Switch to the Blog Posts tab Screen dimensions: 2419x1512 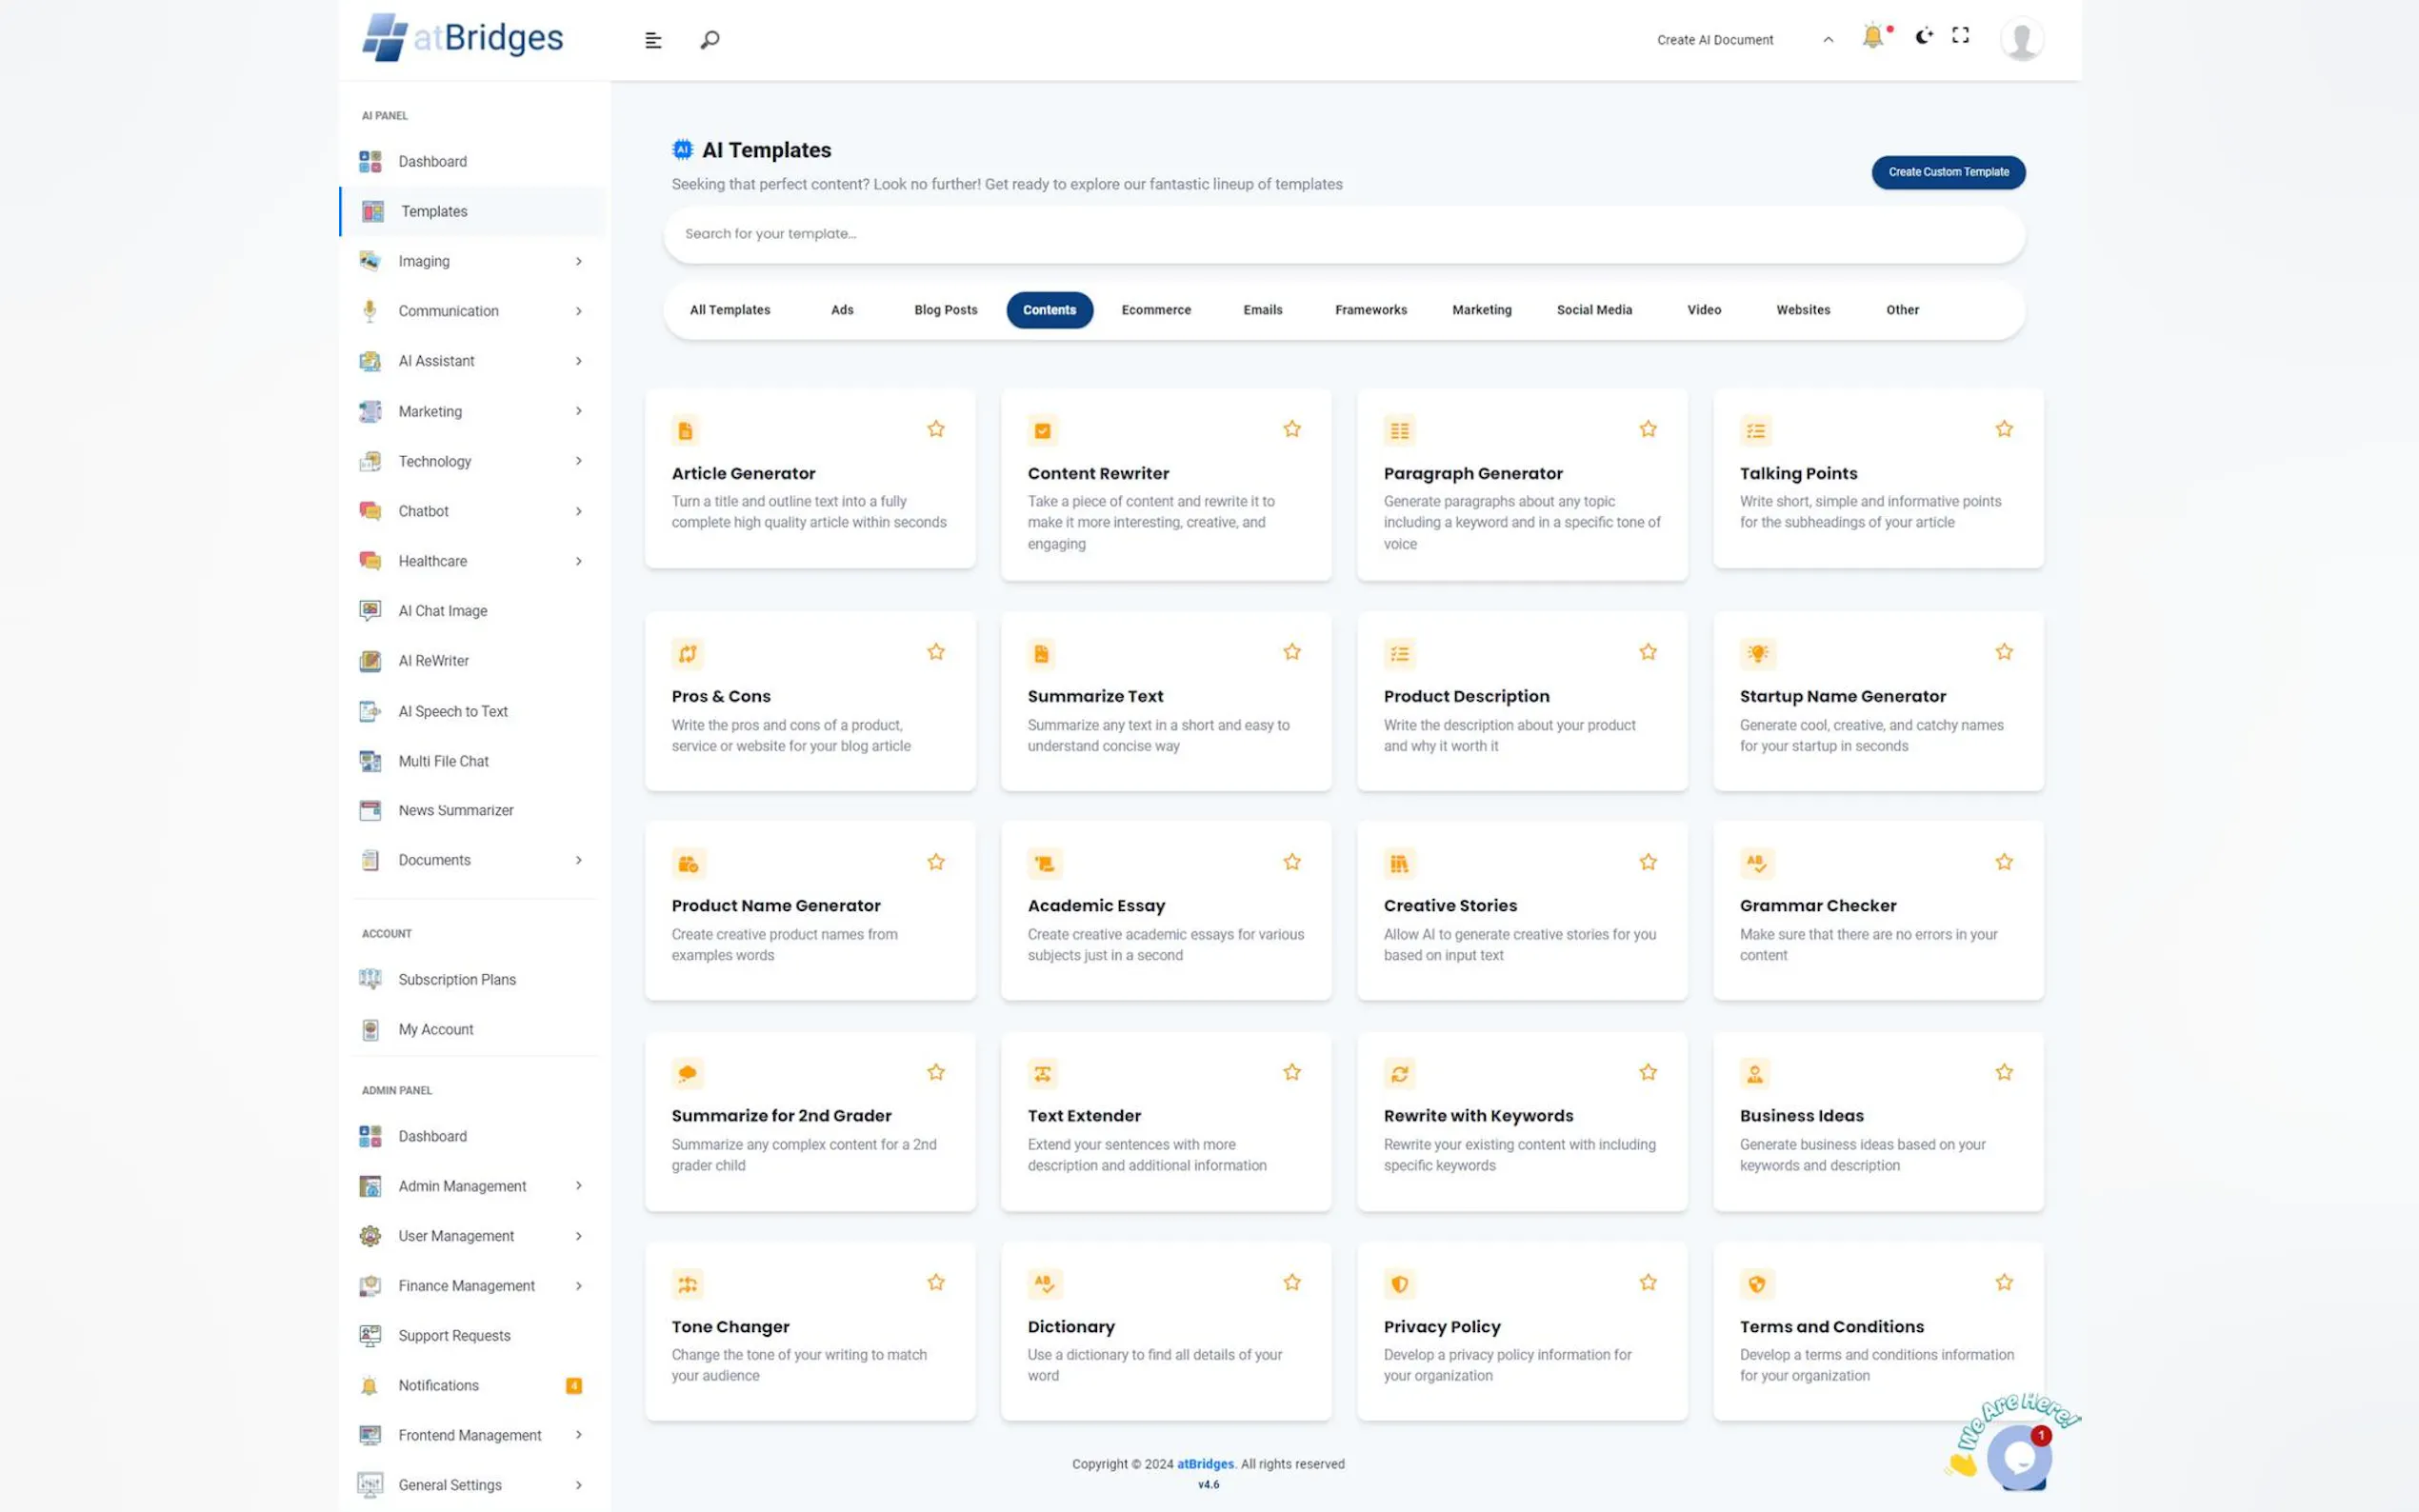(945, 310)
